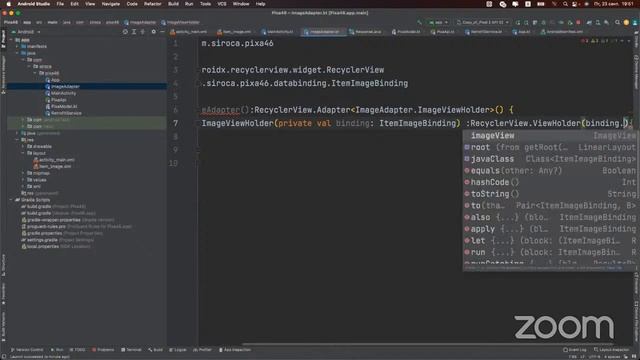
Task: Open the Profiler tool window
Action: 202,350
